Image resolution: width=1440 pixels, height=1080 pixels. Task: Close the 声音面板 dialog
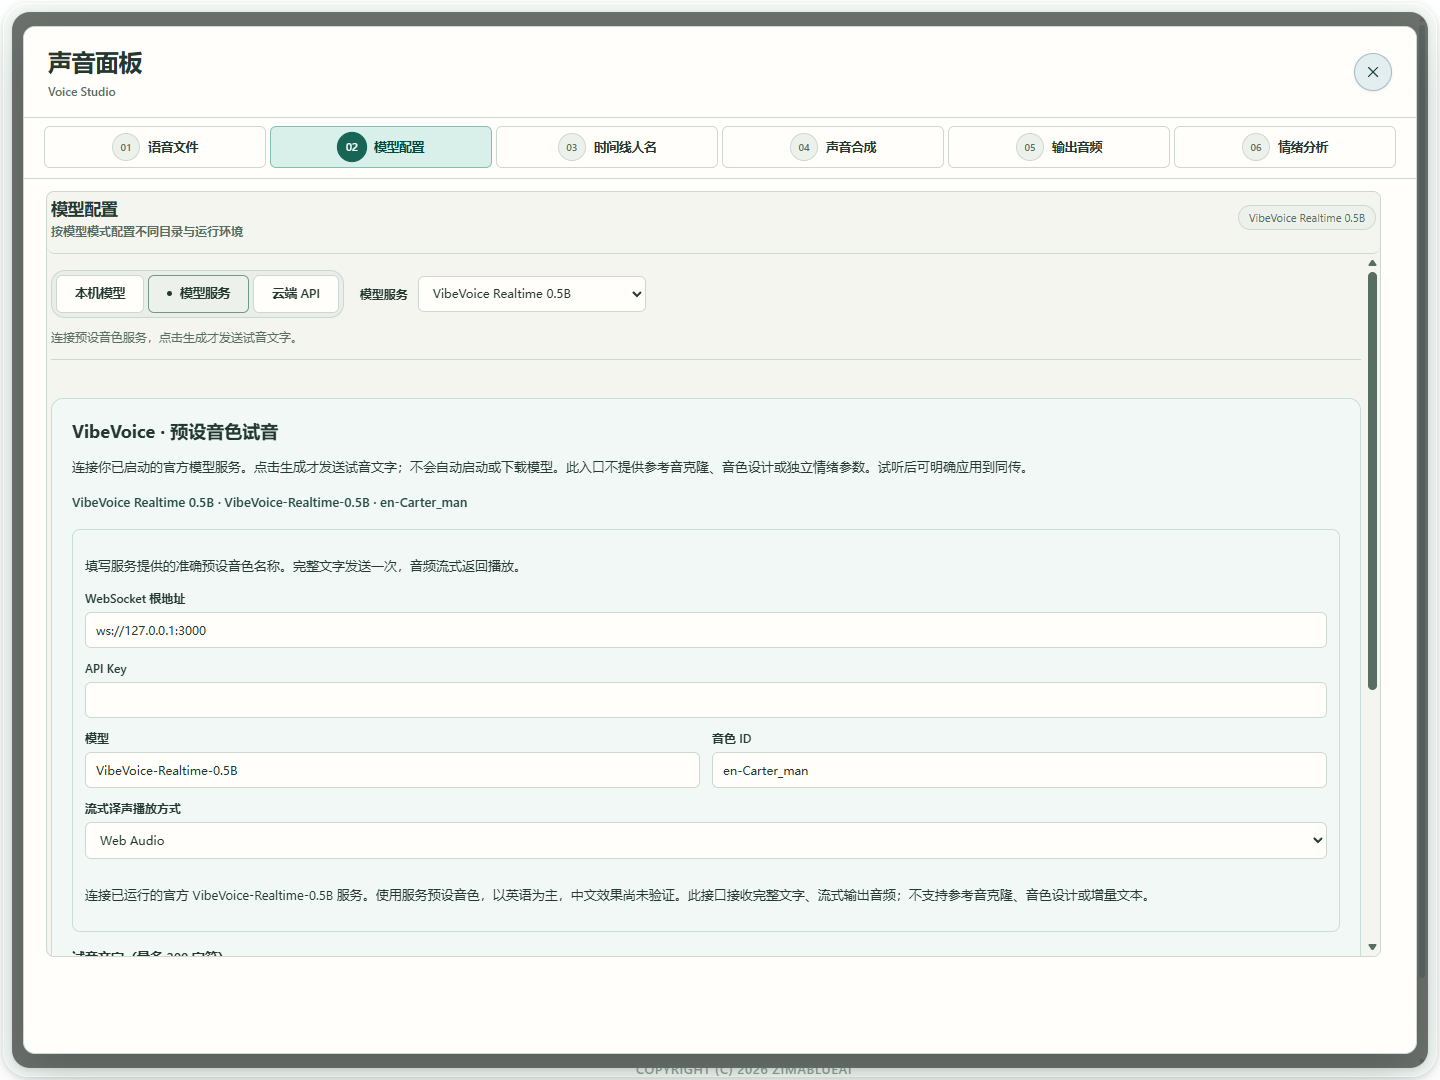pos(1372,72)
